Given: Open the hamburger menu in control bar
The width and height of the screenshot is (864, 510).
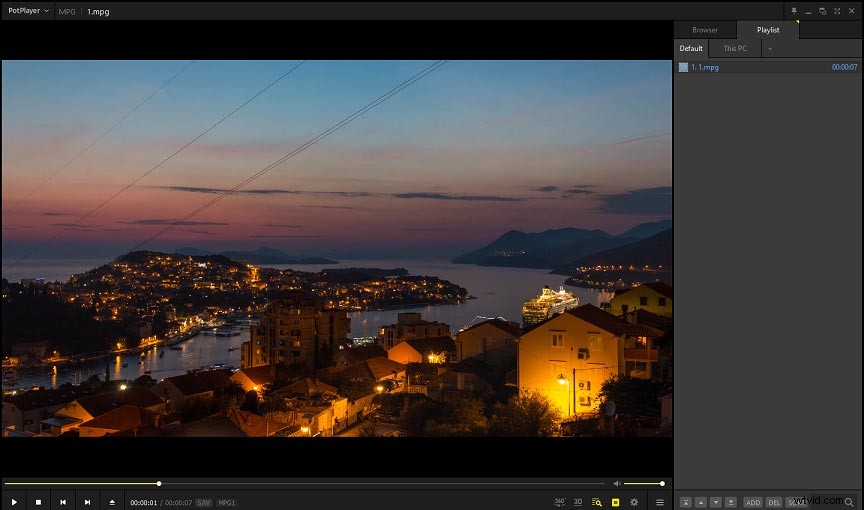Looking at the screenshot, I should click(x=660, y=502).
